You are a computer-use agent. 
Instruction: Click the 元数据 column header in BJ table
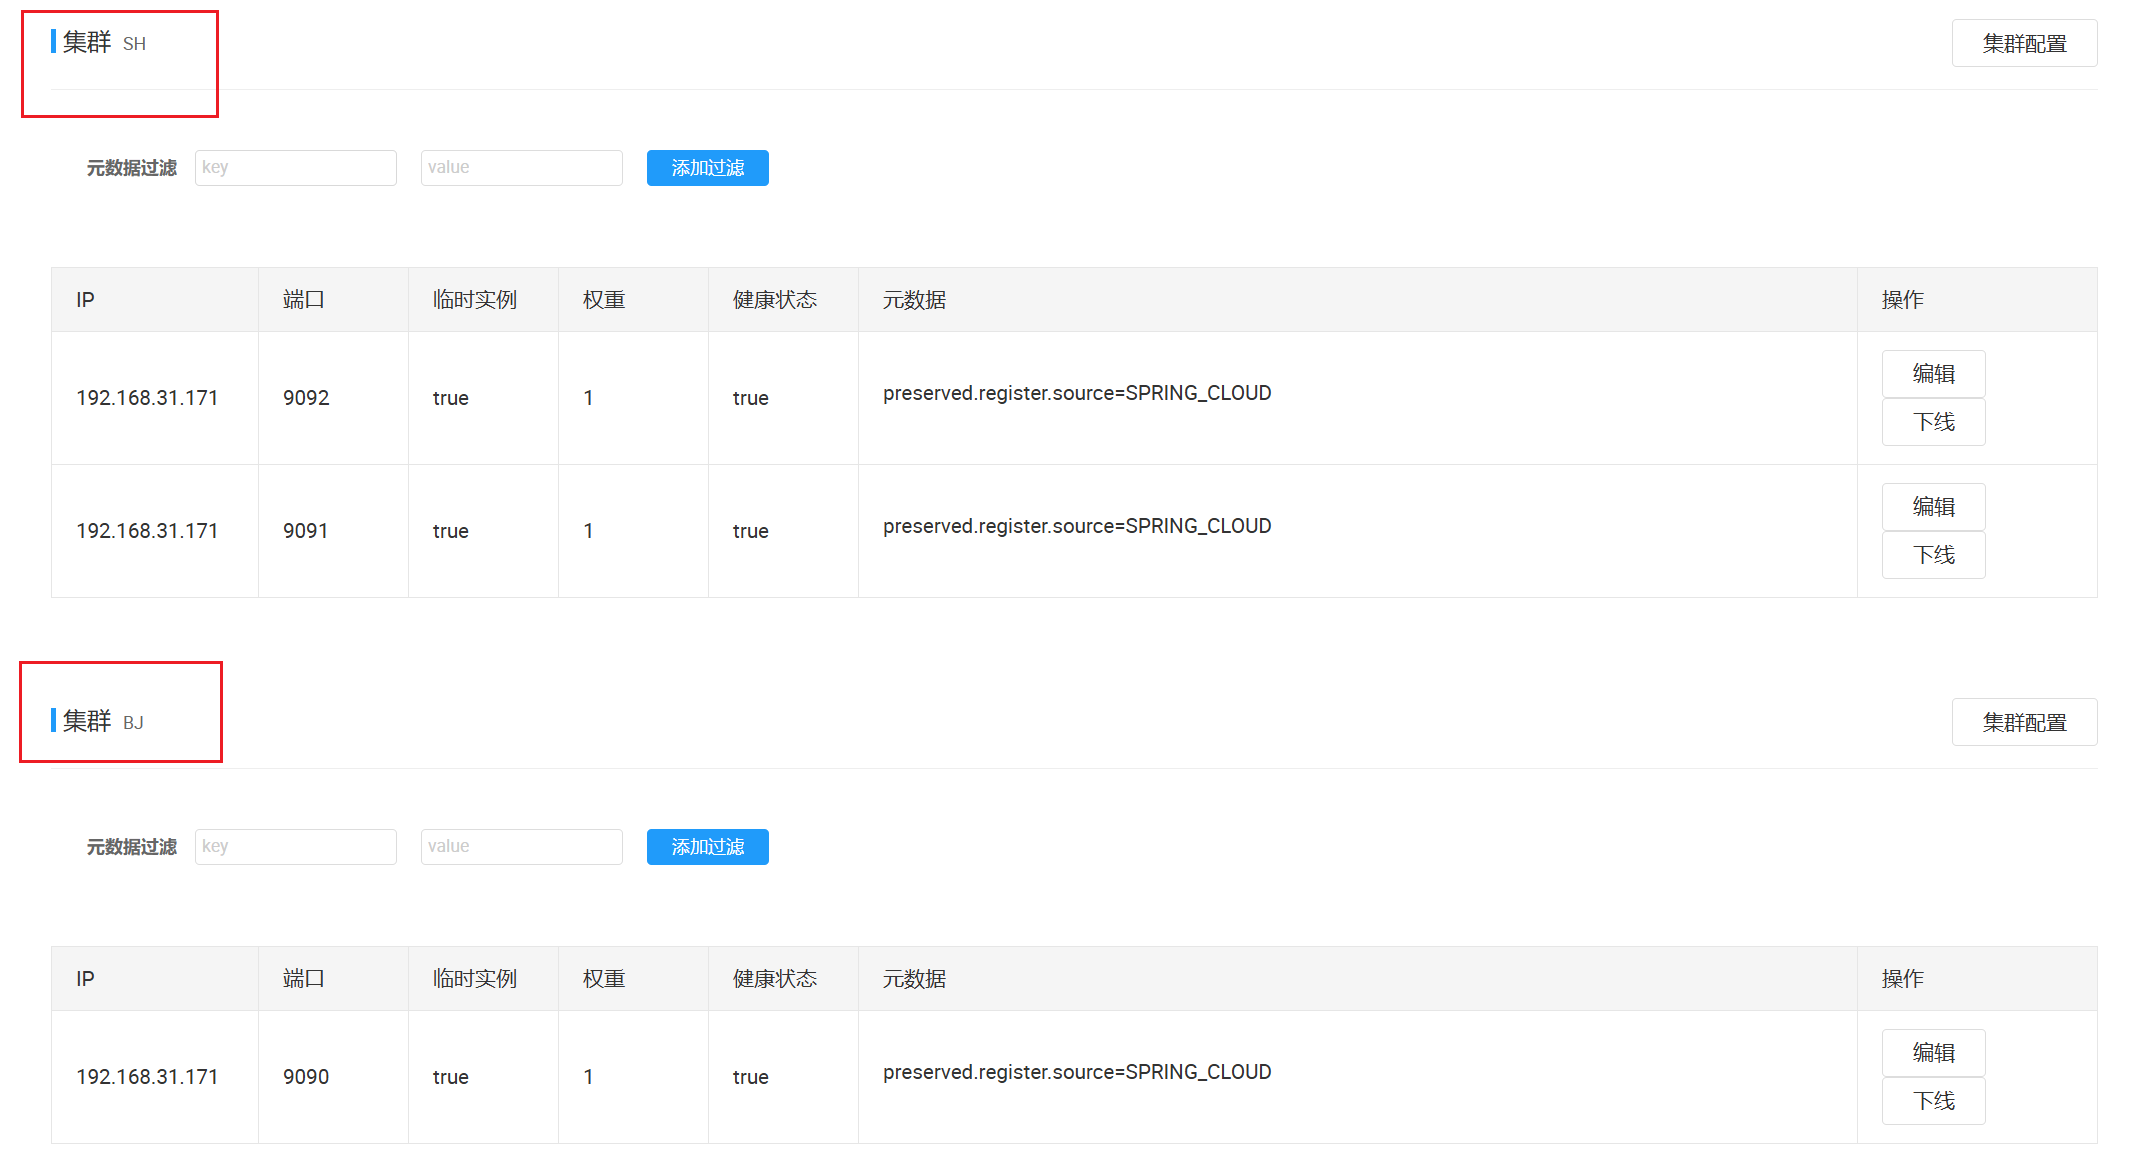[913, 979]
